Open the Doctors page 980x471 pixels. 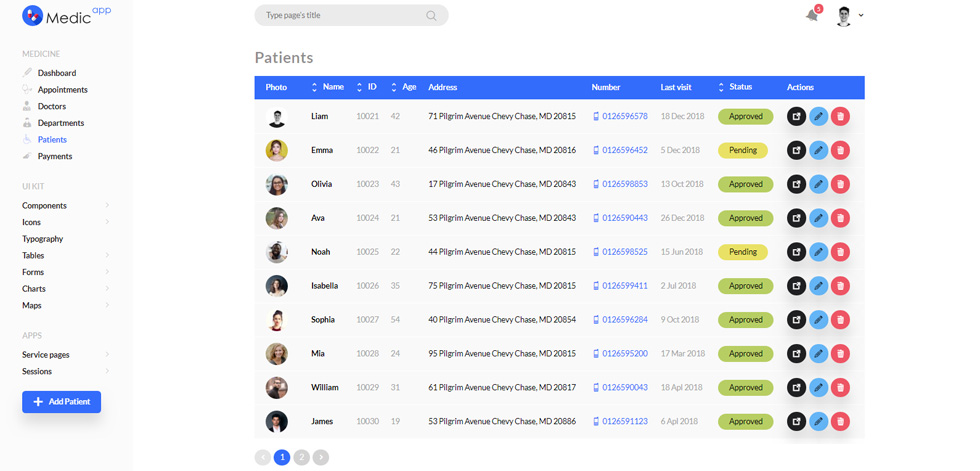51,106
